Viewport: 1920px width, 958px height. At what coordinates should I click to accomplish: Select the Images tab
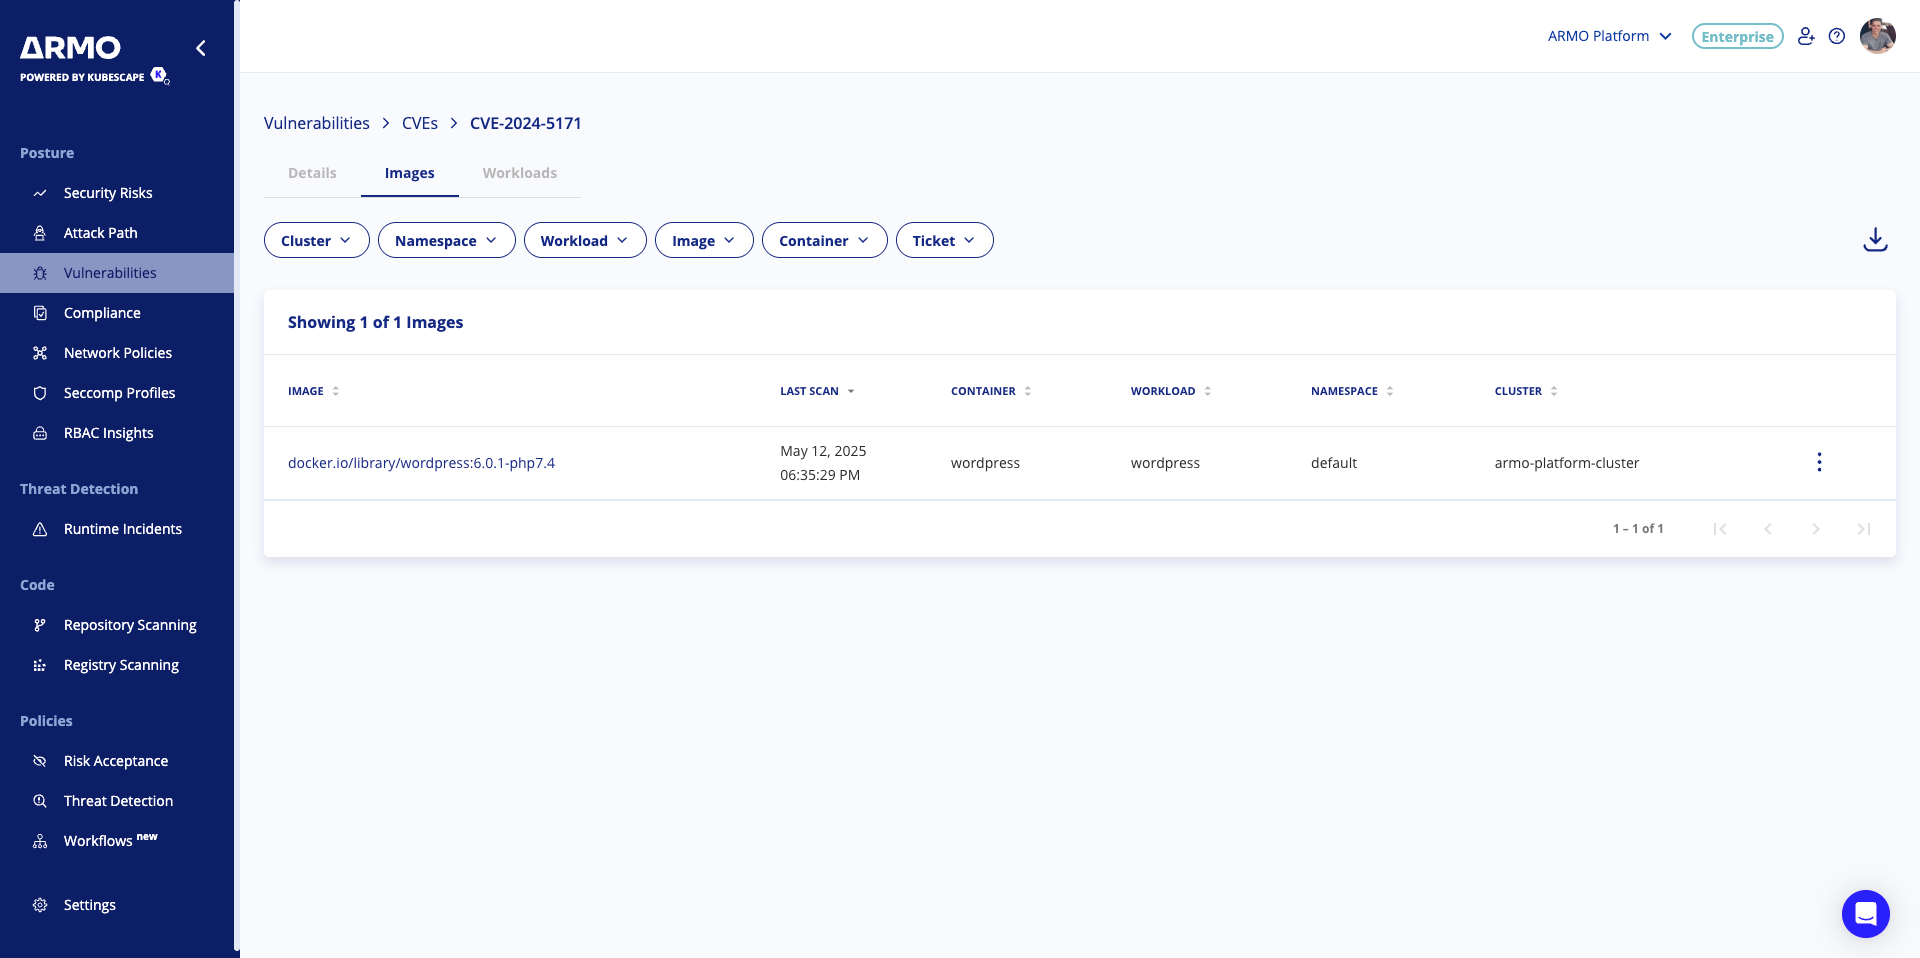[x=410, y=173]
